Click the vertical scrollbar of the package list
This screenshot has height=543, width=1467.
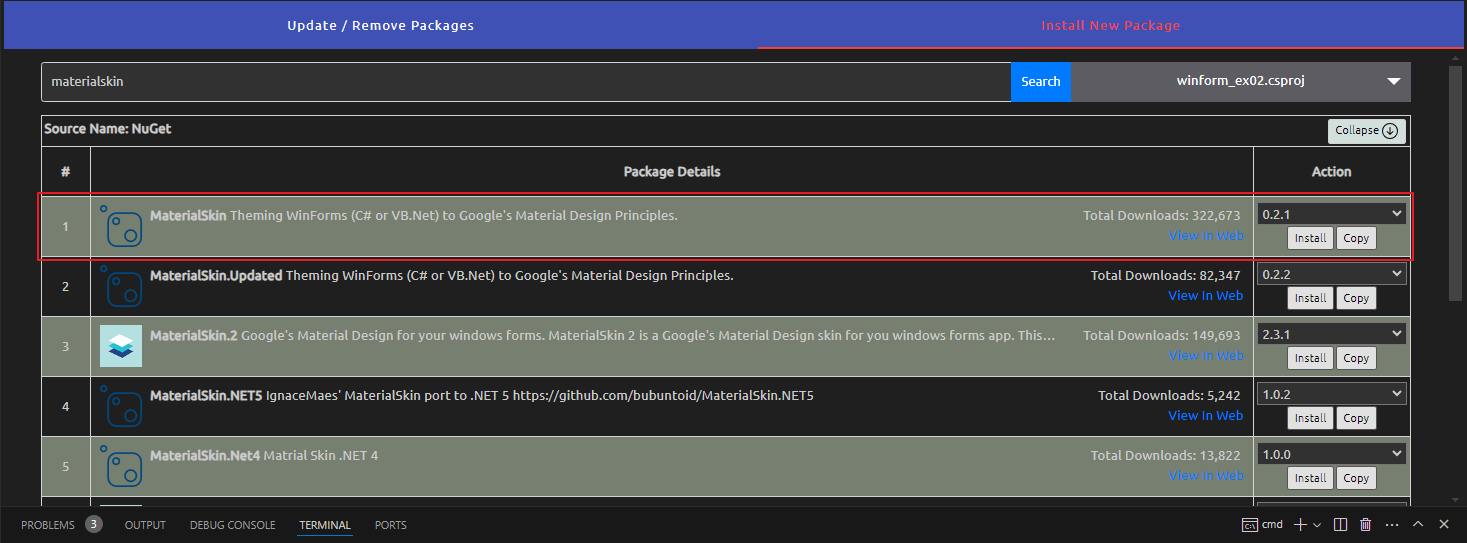tap(1456, 185)
